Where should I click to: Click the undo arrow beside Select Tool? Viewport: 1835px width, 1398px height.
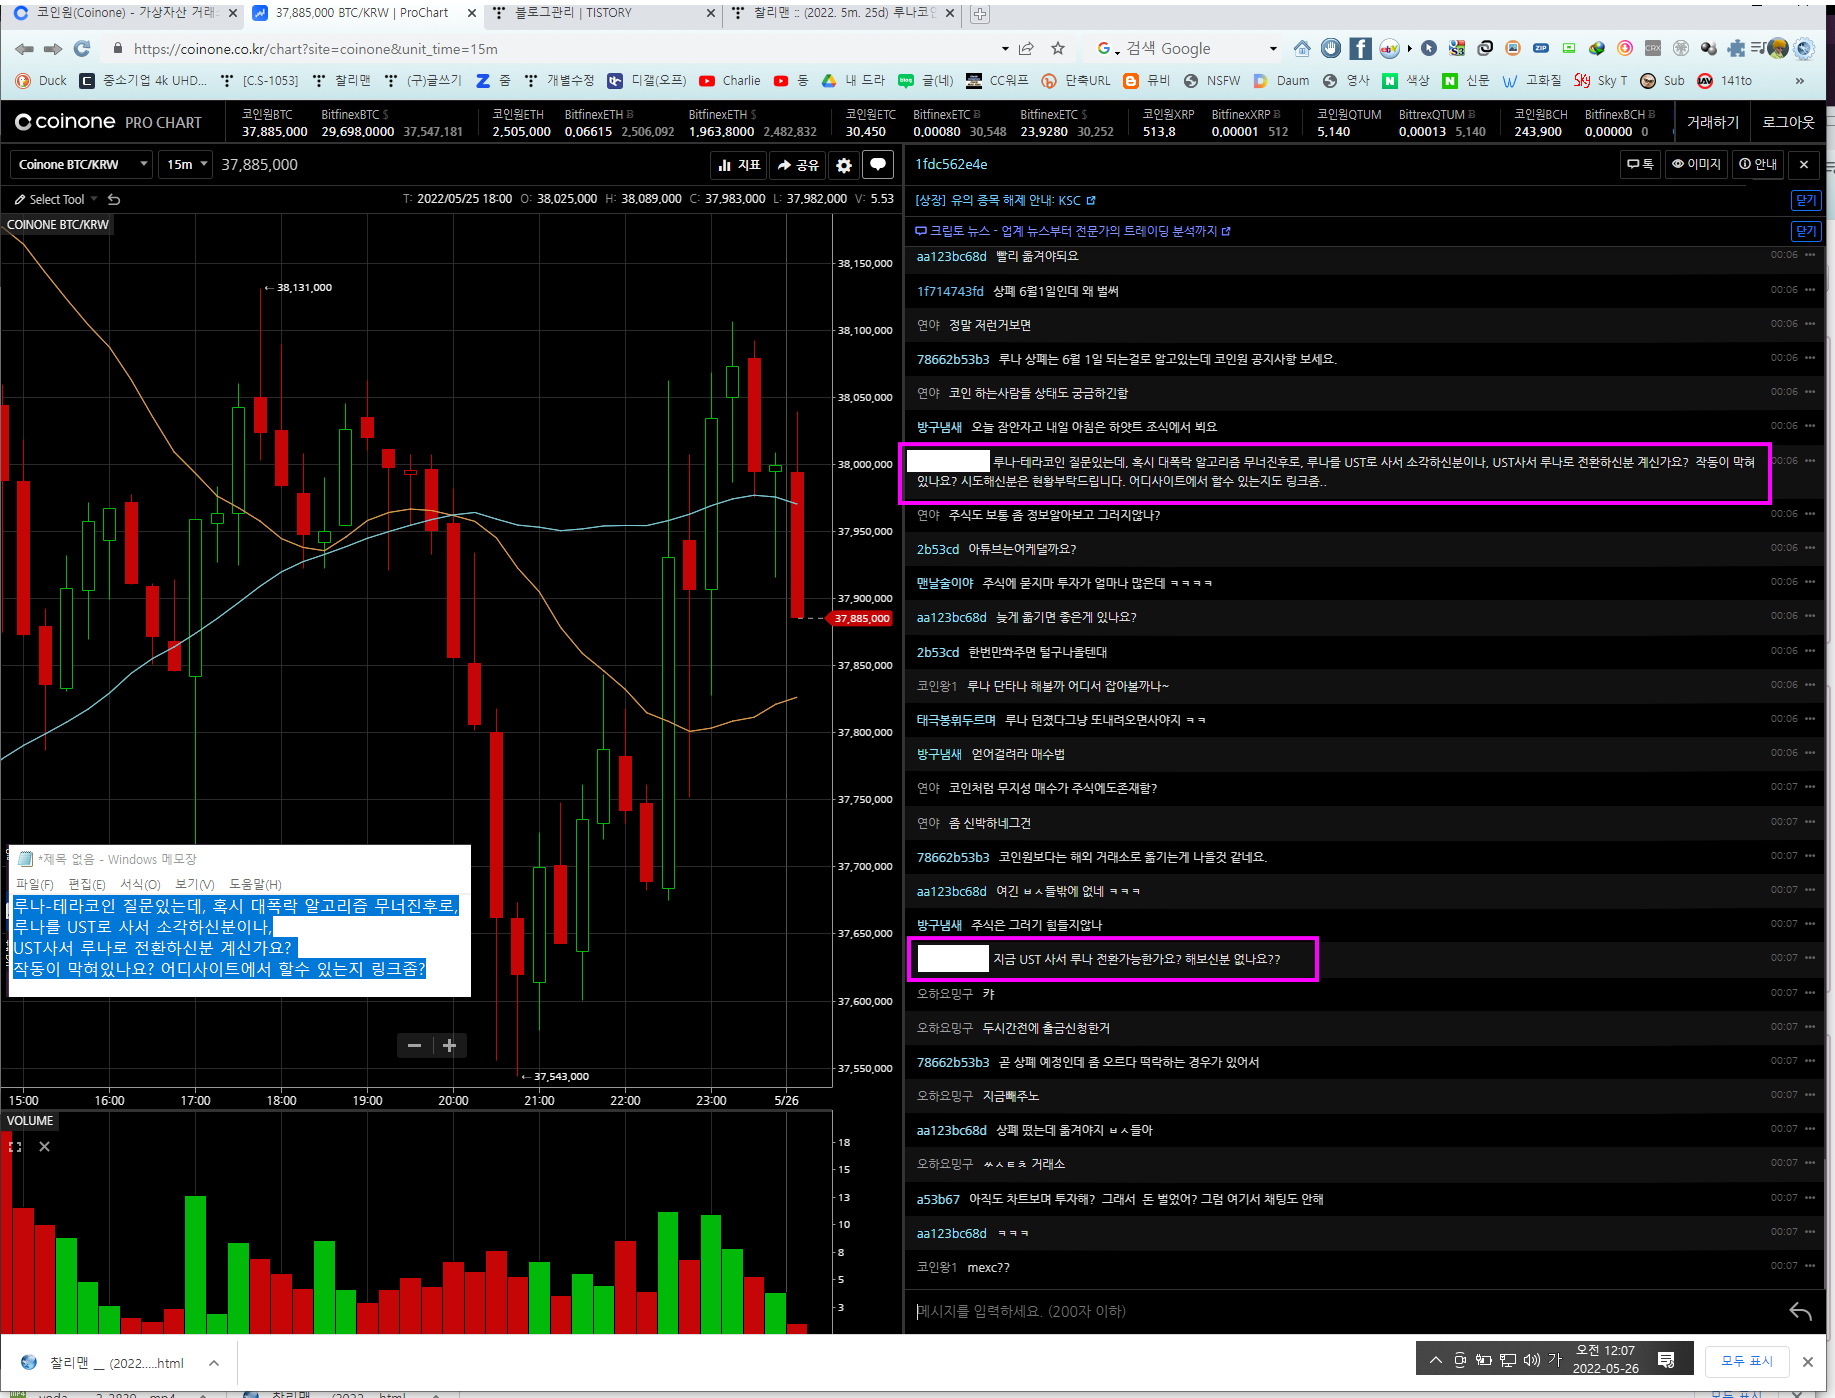pos(114,199)
